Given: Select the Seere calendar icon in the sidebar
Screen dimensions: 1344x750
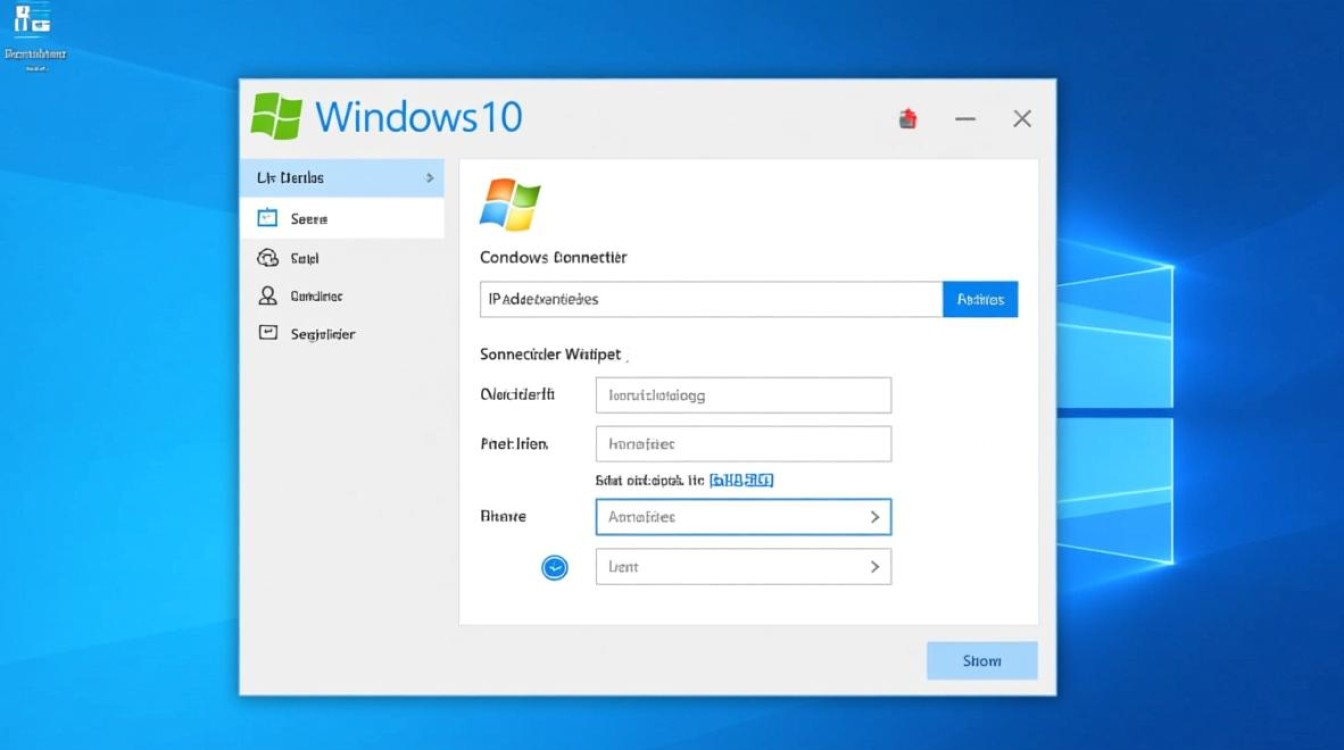Looking at the screenshot, I should (x=266, y=217).
